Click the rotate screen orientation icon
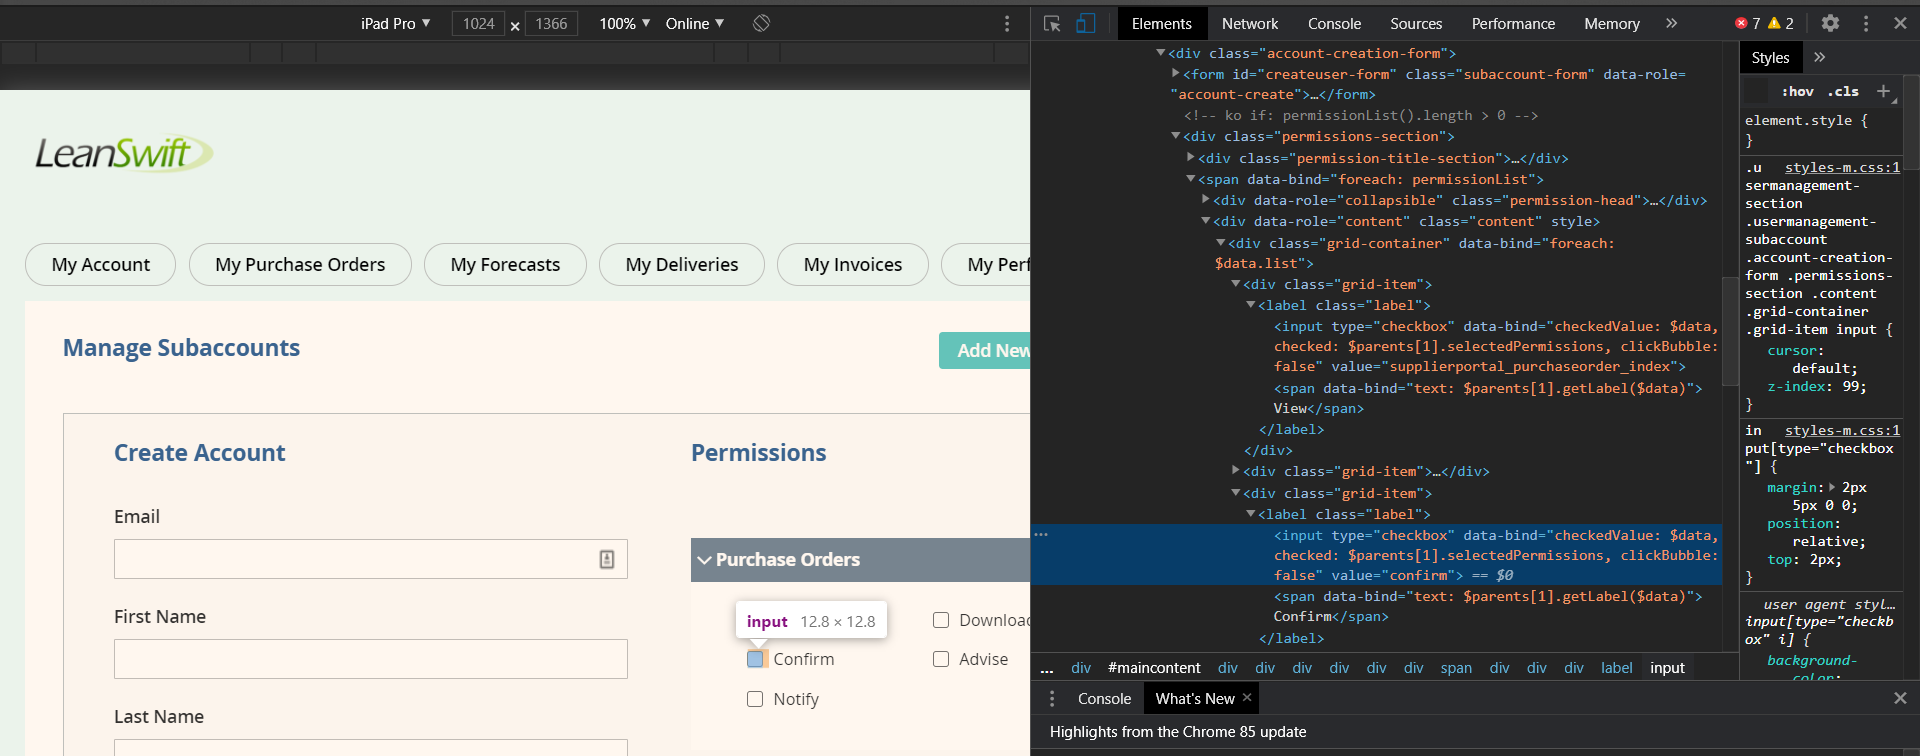The width and height of the screenshot is (1920, 756). pos(761,23)
